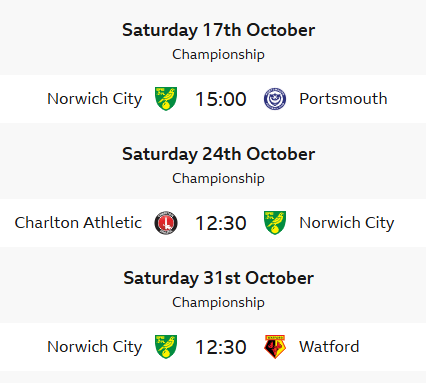Click the Saturday 17th October heading

(x=218, y=30)
